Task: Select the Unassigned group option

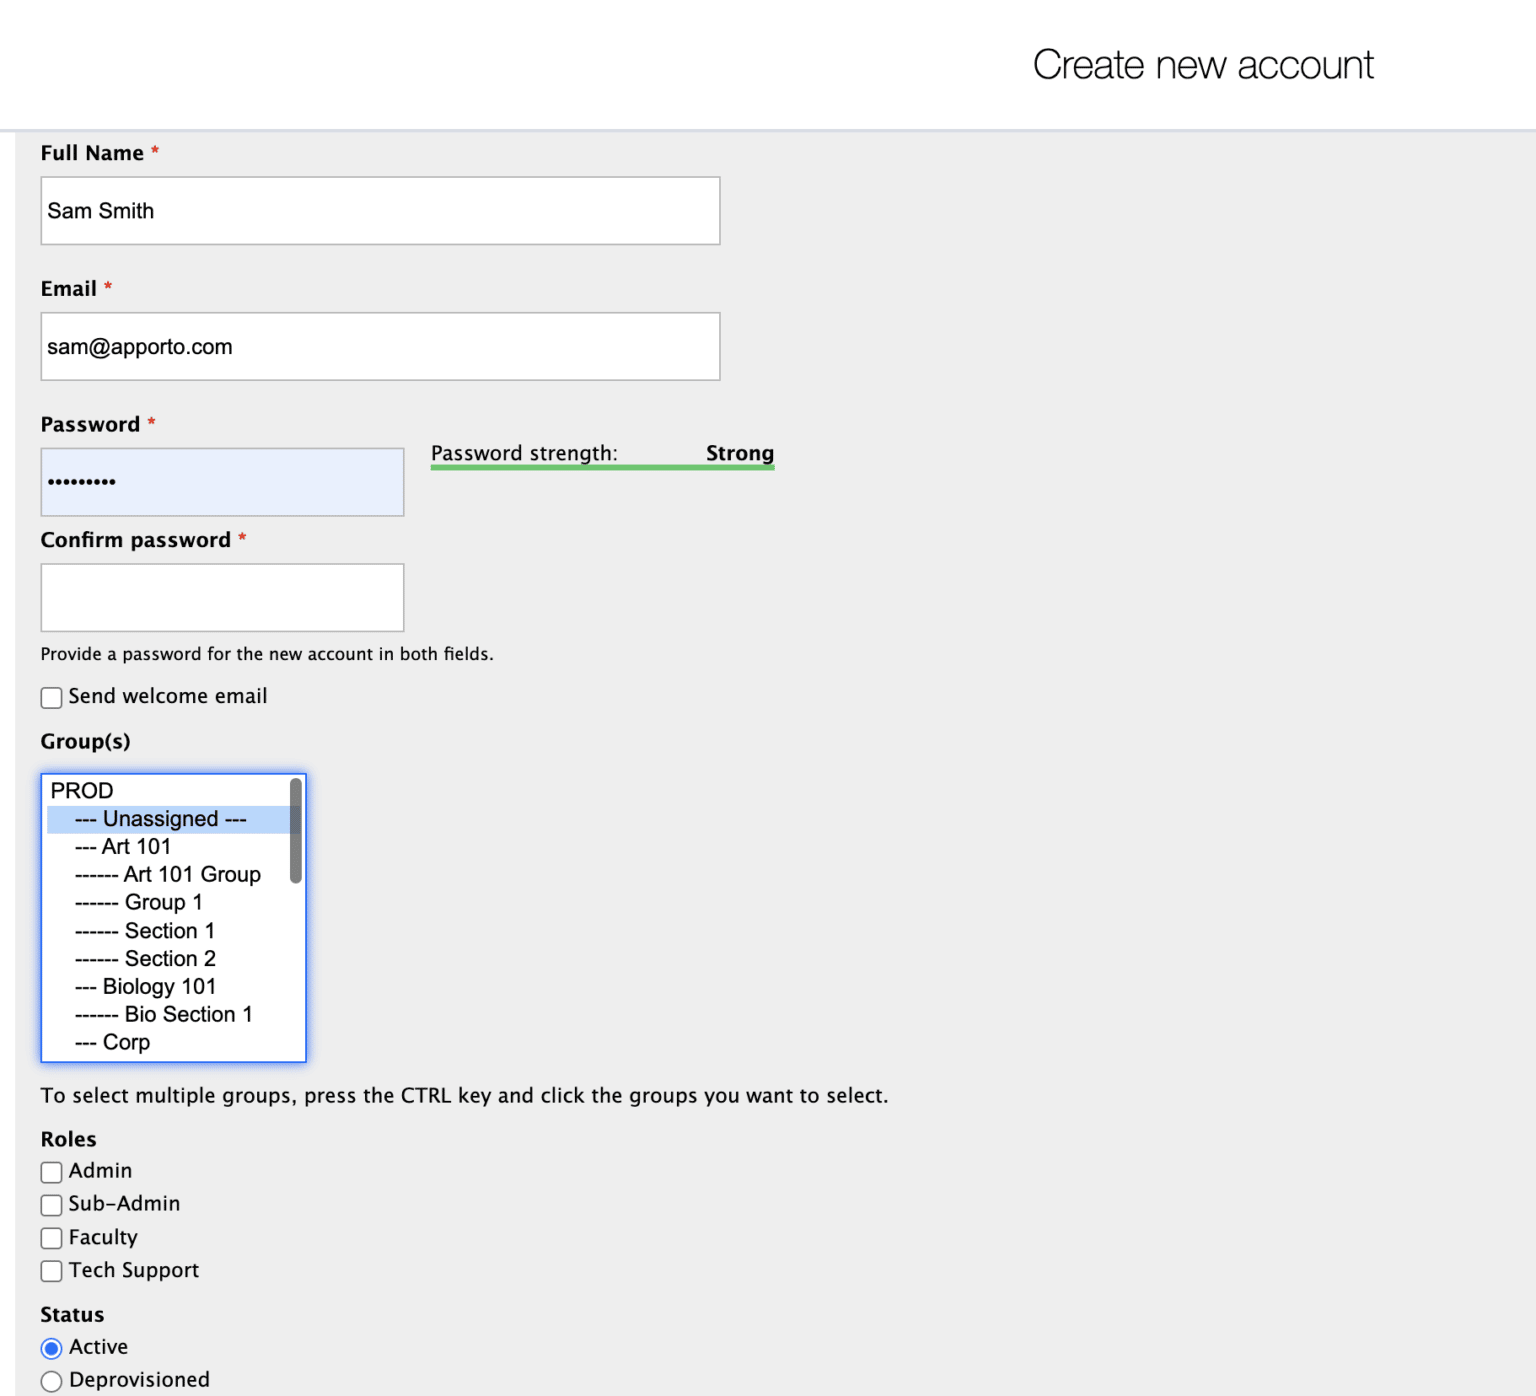Action: click(160, 819)
